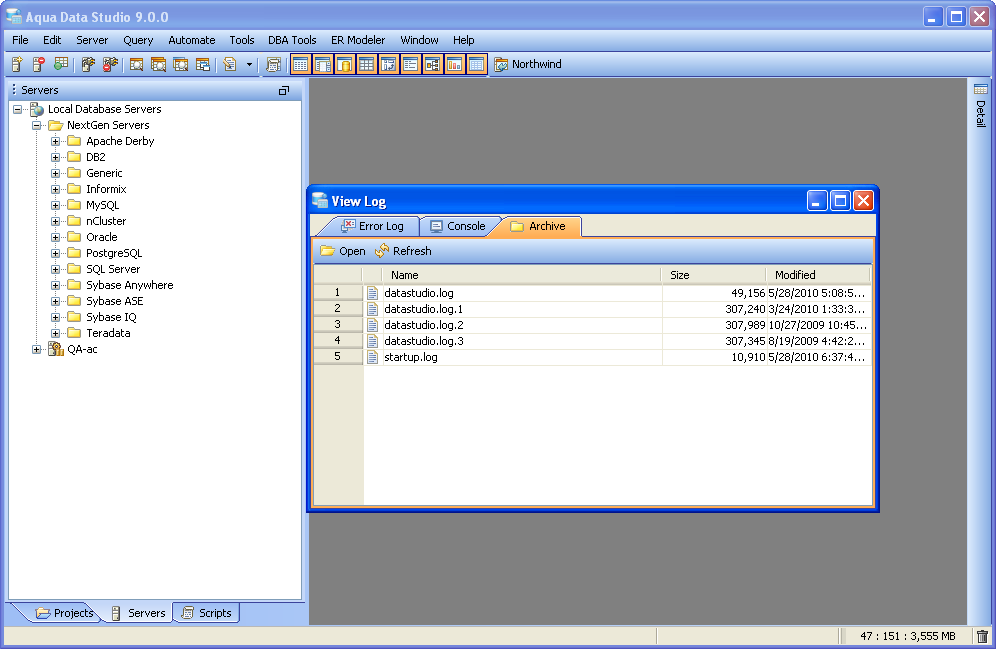Click the connect server plug icon
This screenshot has height=649, width=996.
pyautogui.click(x=88, y=64)
